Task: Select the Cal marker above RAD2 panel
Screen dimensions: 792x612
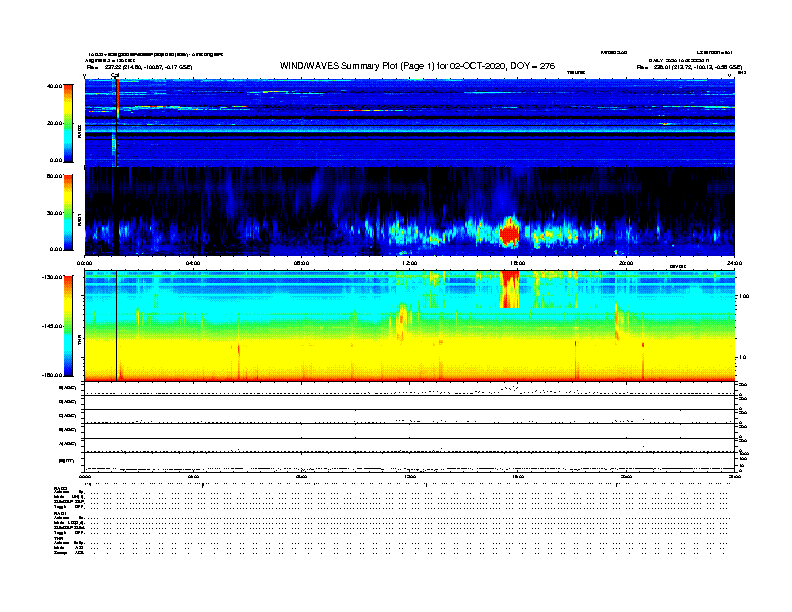Action: [x=115, y=75]
